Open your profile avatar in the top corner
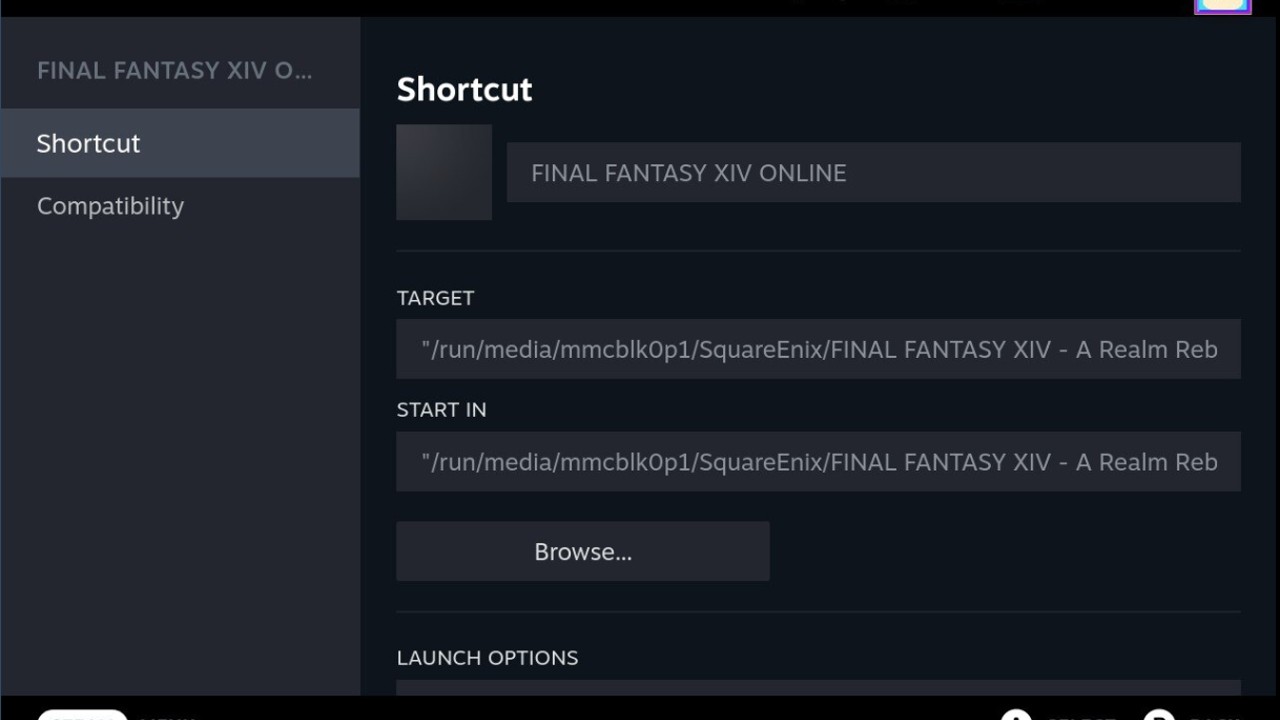The width and height of the screenshot is (1280, 720). pos(1222,7)
